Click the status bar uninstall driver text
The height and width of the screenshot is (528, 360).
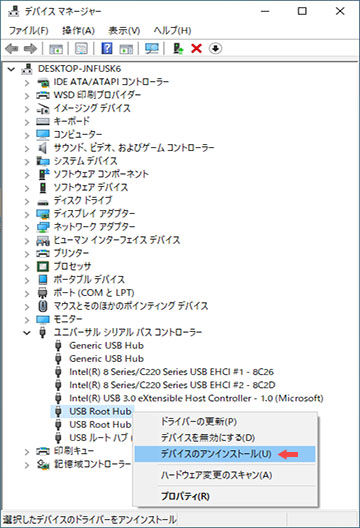(90, 519)
